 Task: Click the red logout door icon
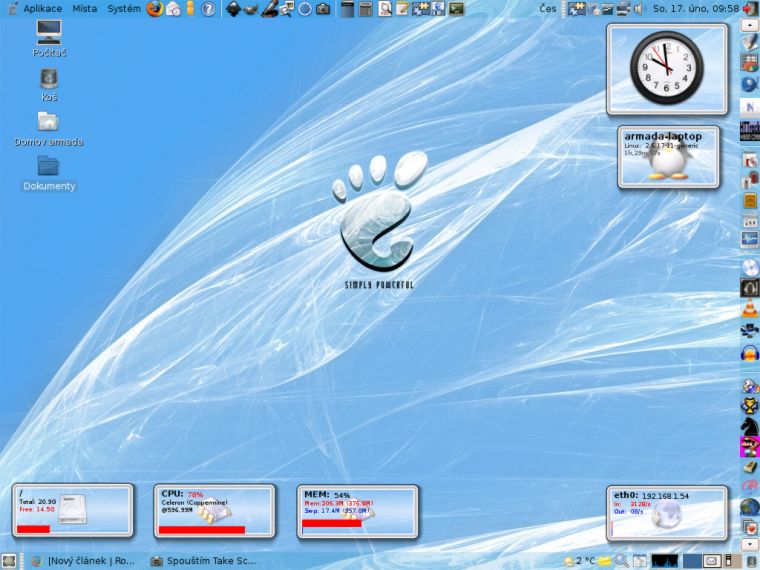tap(750, 9)
